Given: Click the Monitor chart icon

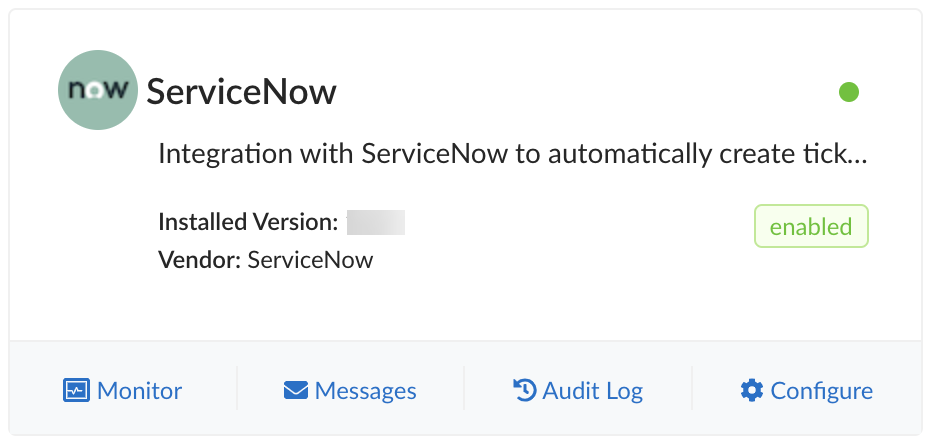Looking at the screenshot, I should 75,390.
